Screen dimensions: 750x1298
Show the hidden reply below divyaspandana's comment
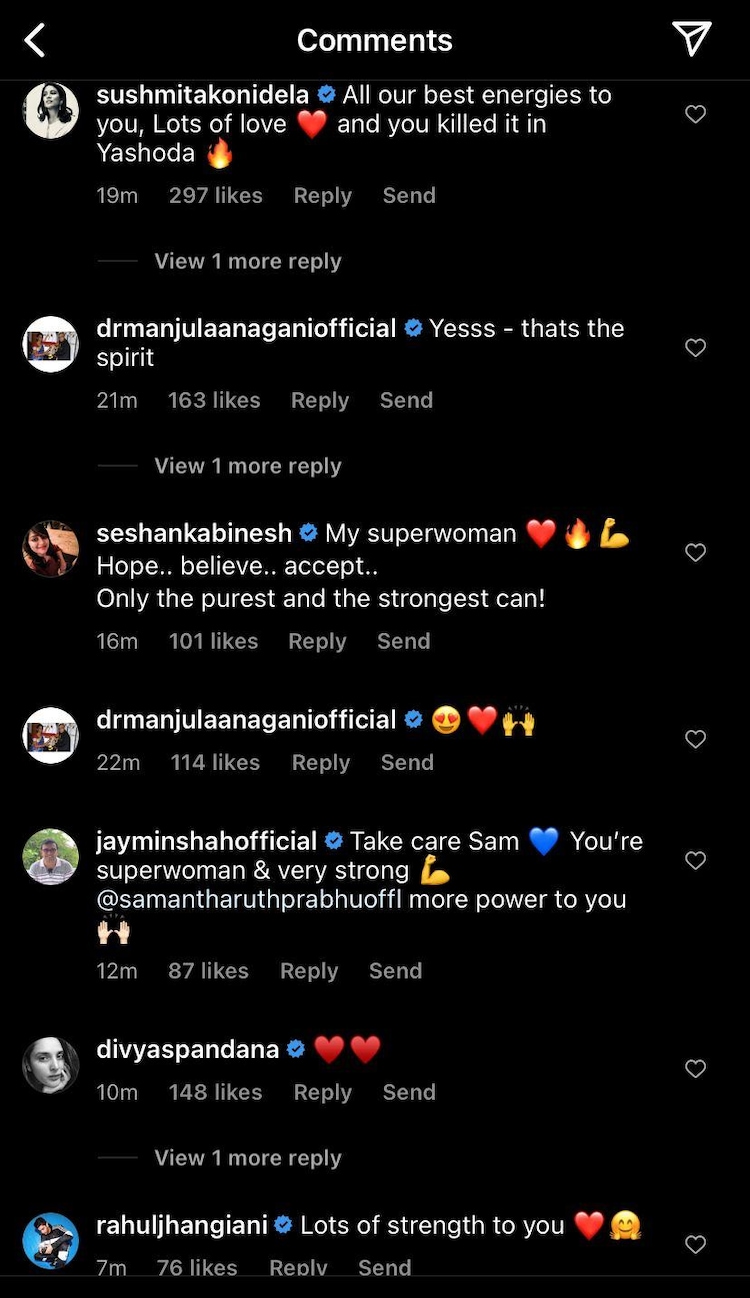pos(248,1157)
